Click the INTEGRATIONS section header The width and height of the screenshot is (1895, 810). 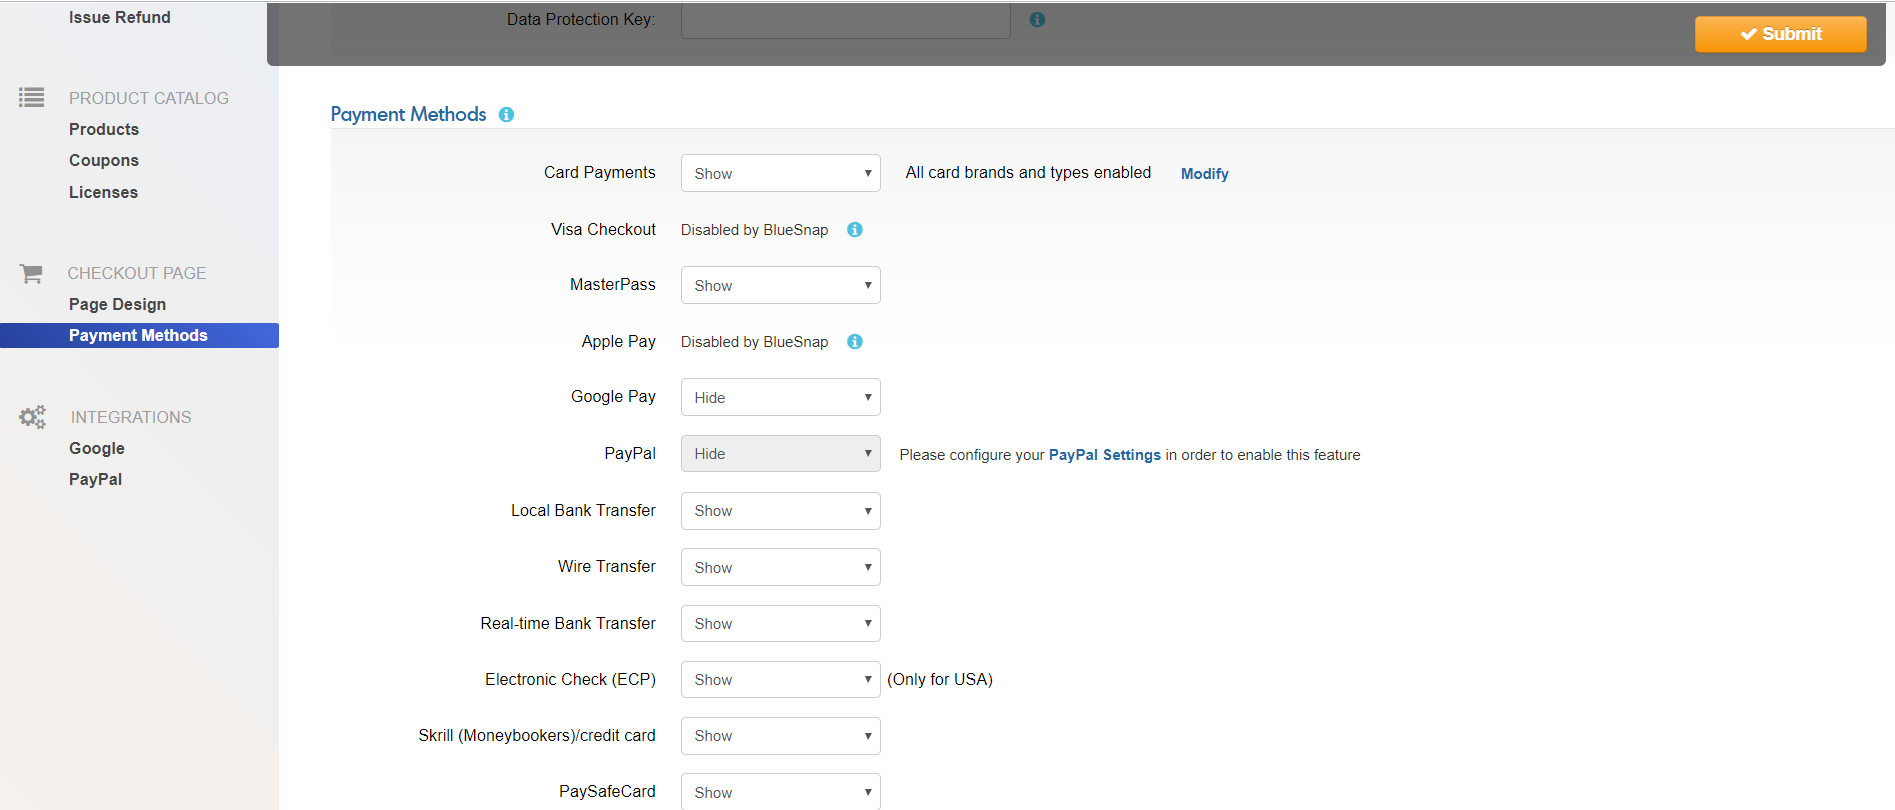[131, 417]
